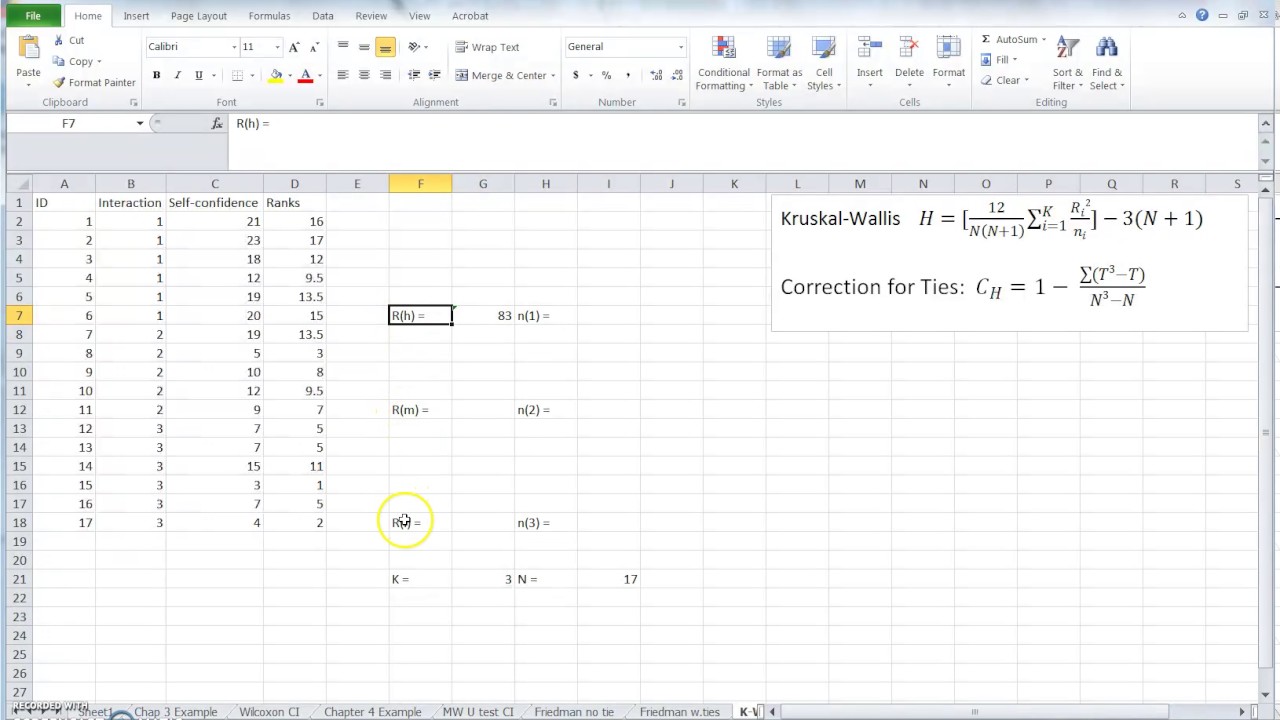The width and height of the screenshot is (1280, 720).
Task: Open the Sort & Filter dropdown
Action: coord(1067,64)
